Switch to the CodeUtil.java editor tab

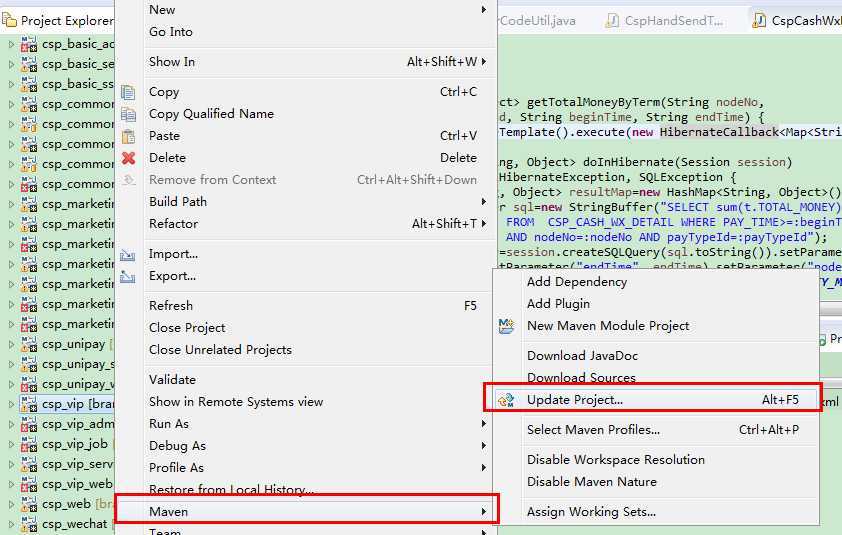pyautogui.click(x=538, y=20)
